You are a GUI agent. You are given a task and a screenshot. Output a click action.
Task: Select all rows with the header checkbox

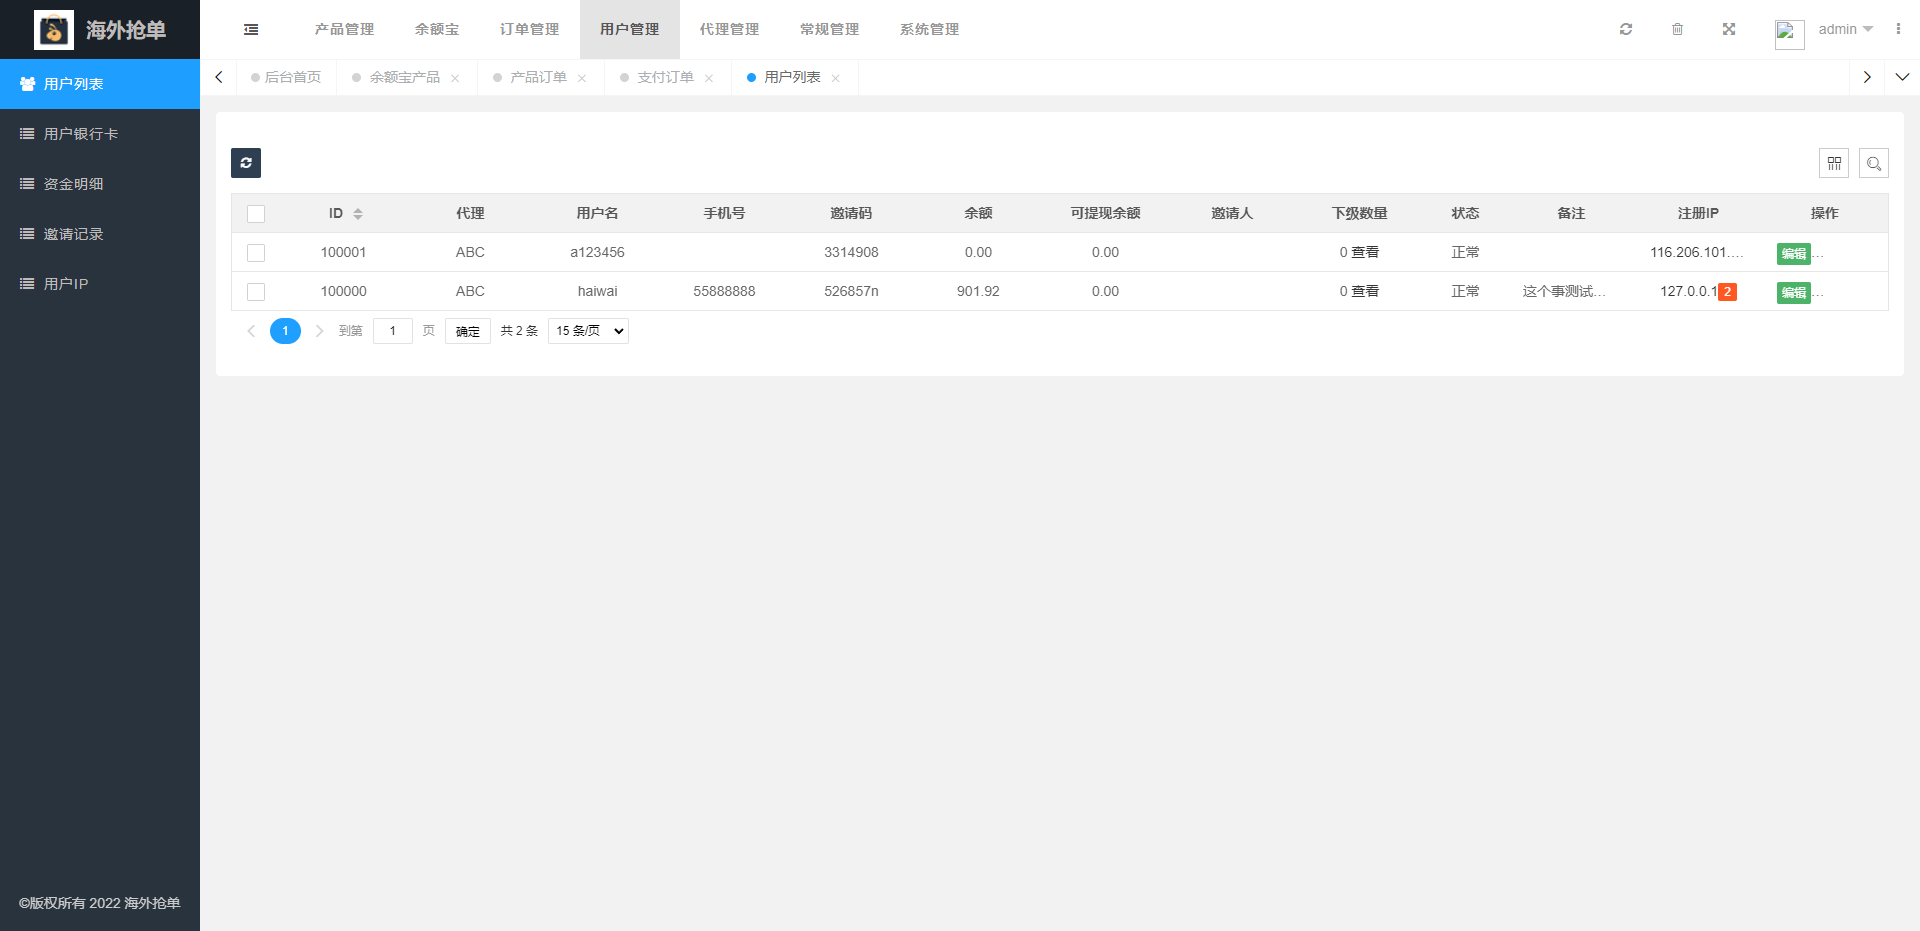point(256,213)
